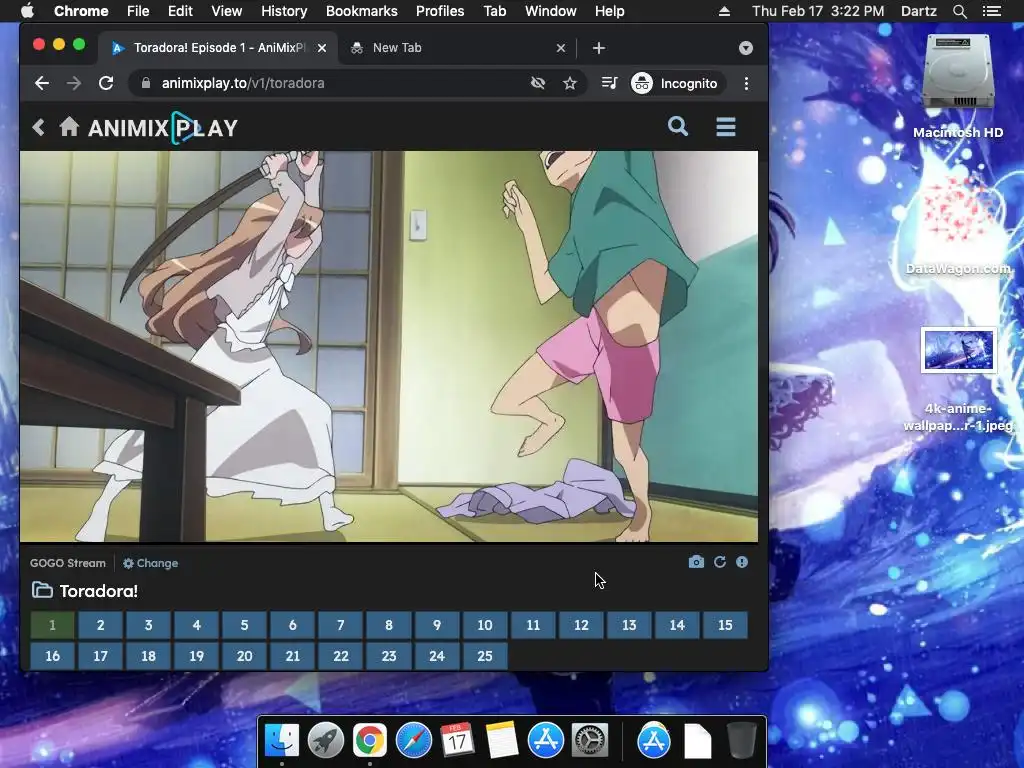The image size is (1024, 768).
Task: Select episode 25 button
Action: 485,656
